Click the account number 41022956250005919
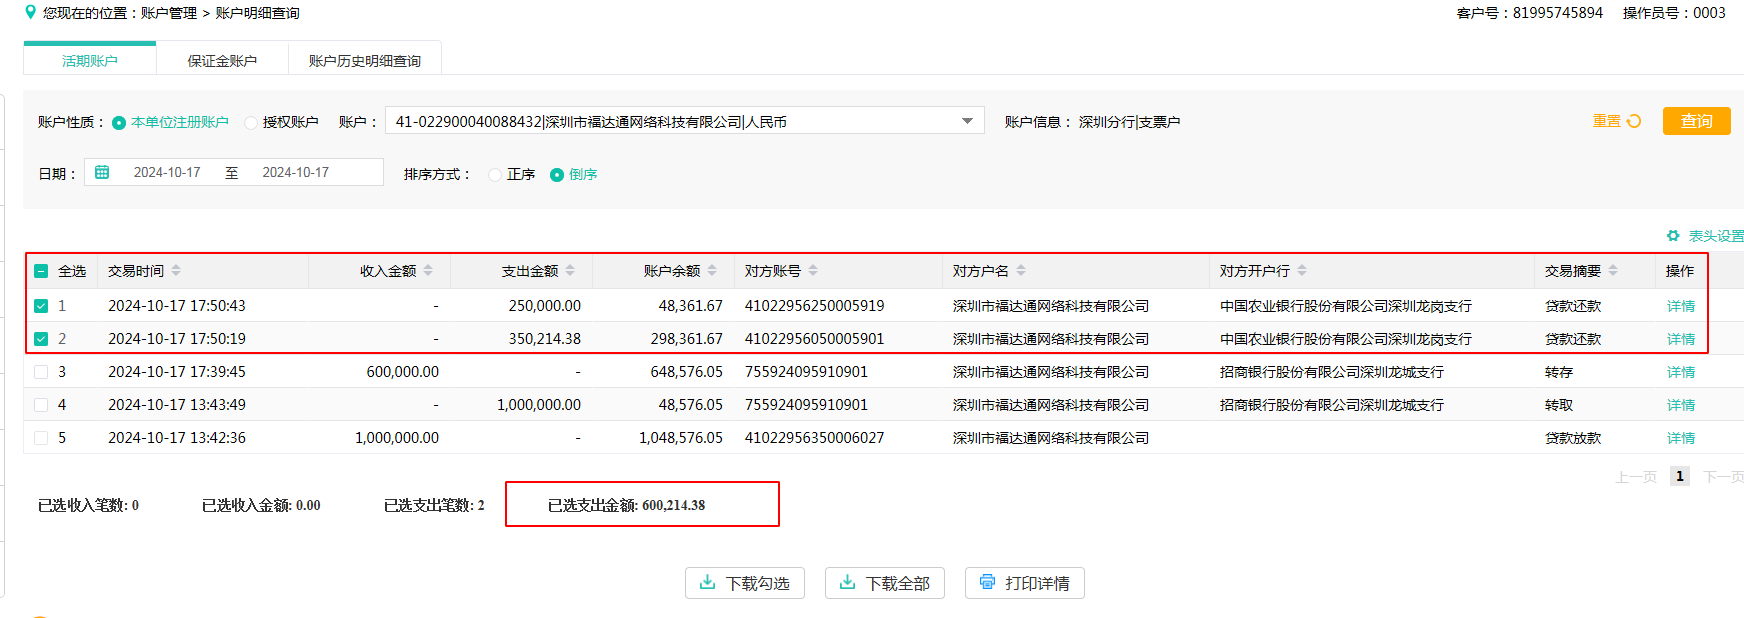 click(814, 306)
